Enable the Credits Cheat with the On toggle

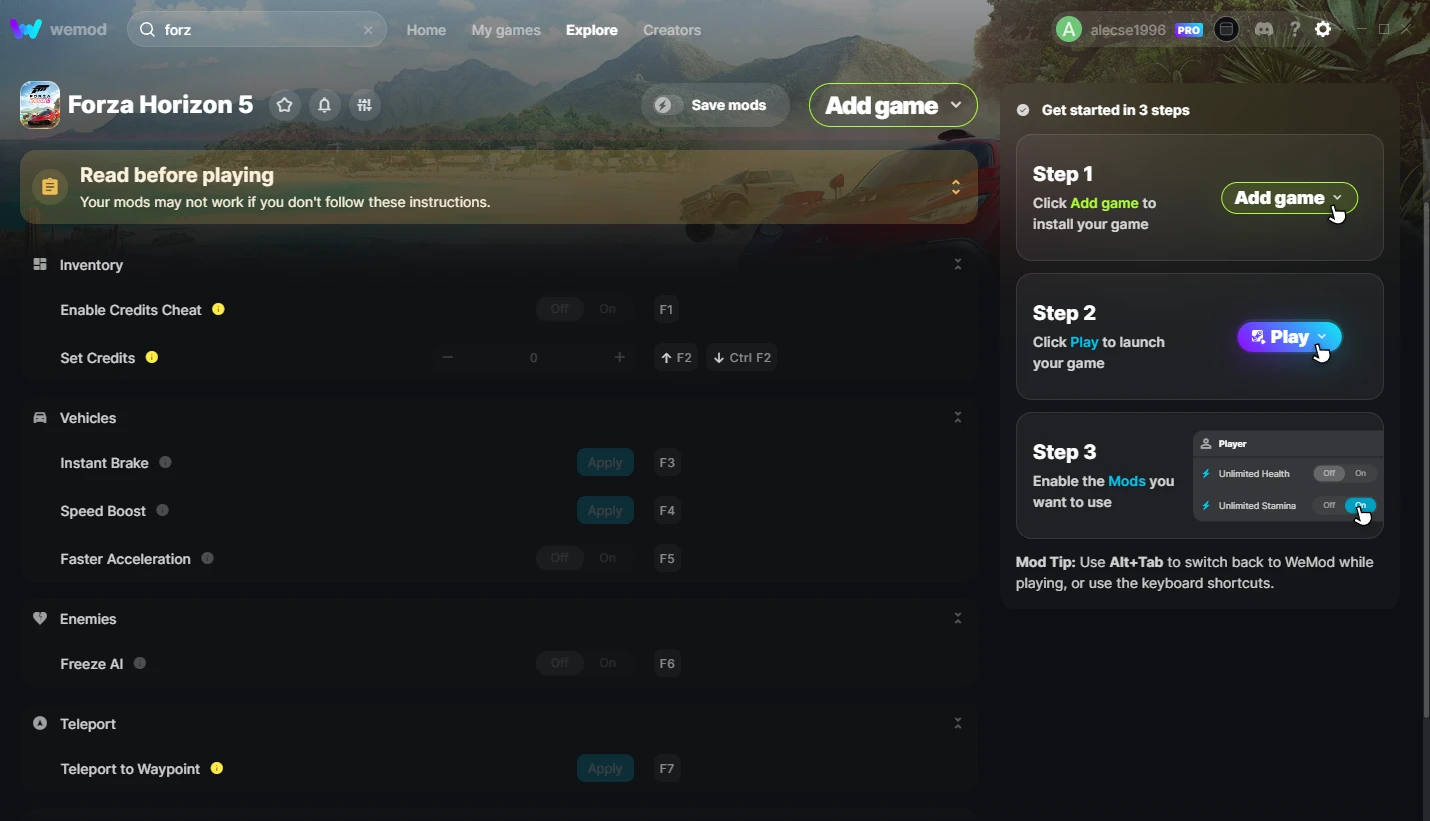608,309
